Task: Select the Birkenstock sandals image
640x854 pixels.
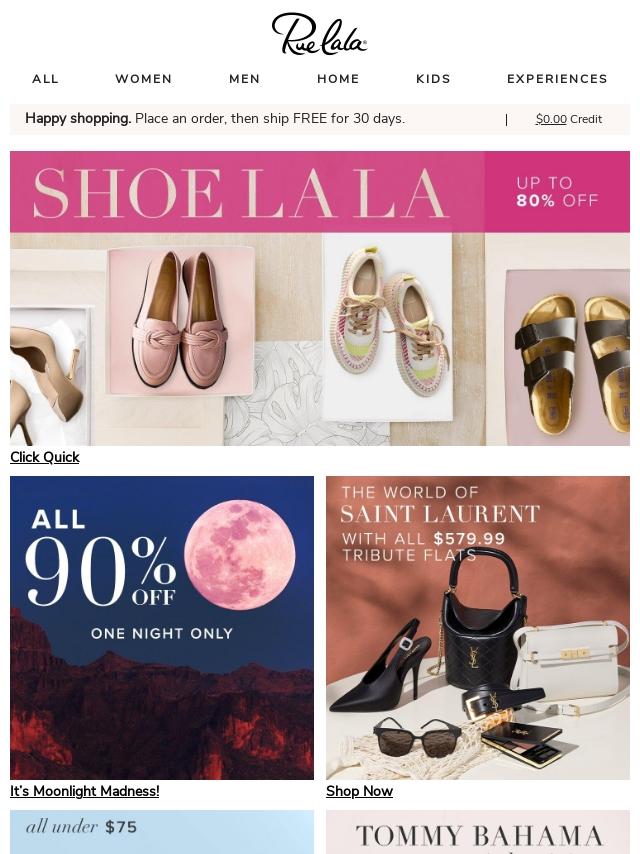Action: (568, 357)
